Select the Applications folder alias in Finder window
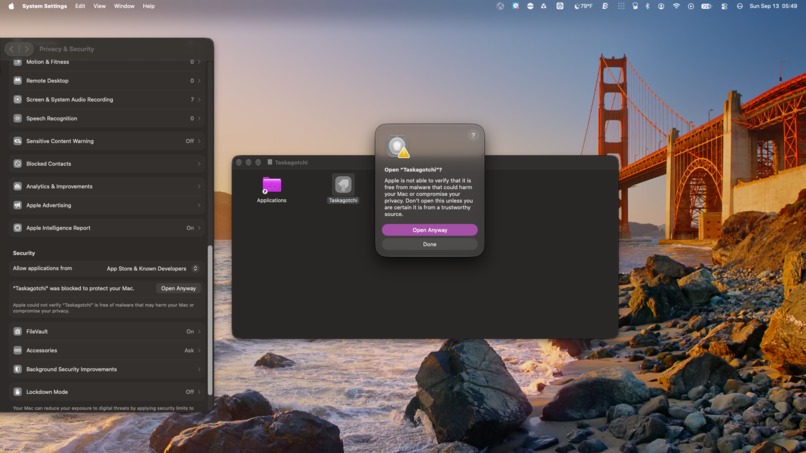The width and height of the screenshot is (806, 453). [x=271, y=185]
